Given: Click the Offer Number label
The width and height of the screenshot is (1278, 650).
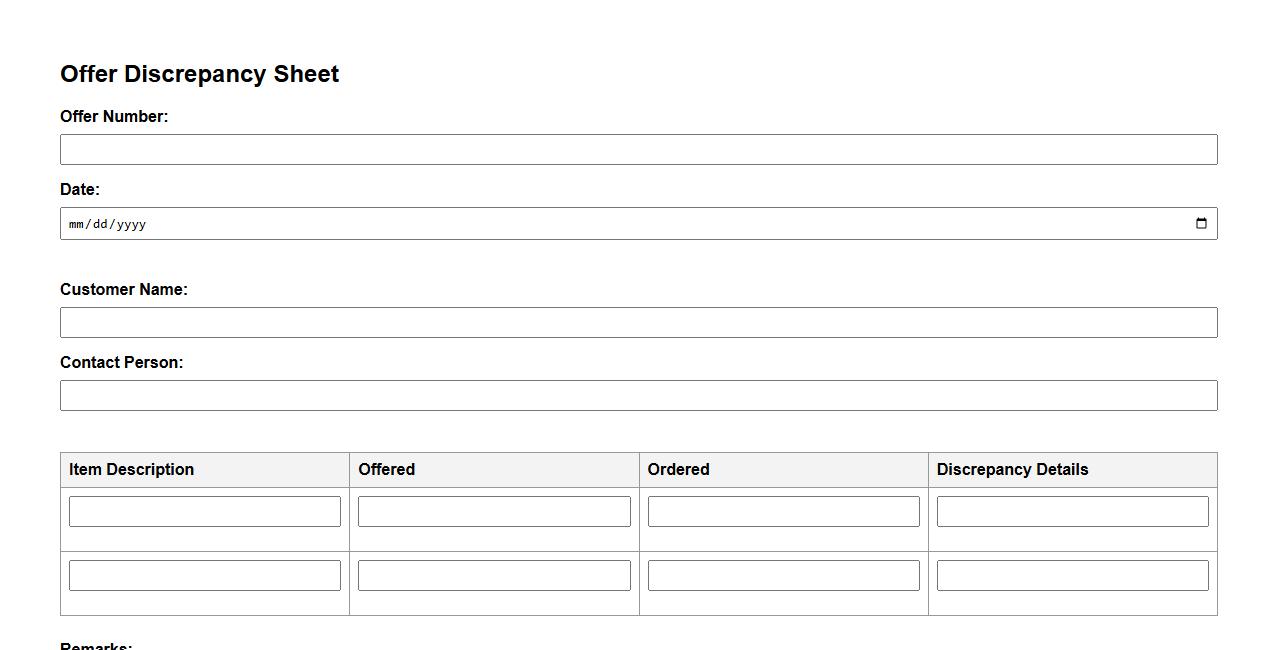Looking at the screenshot, I should (x=114, y=117).
